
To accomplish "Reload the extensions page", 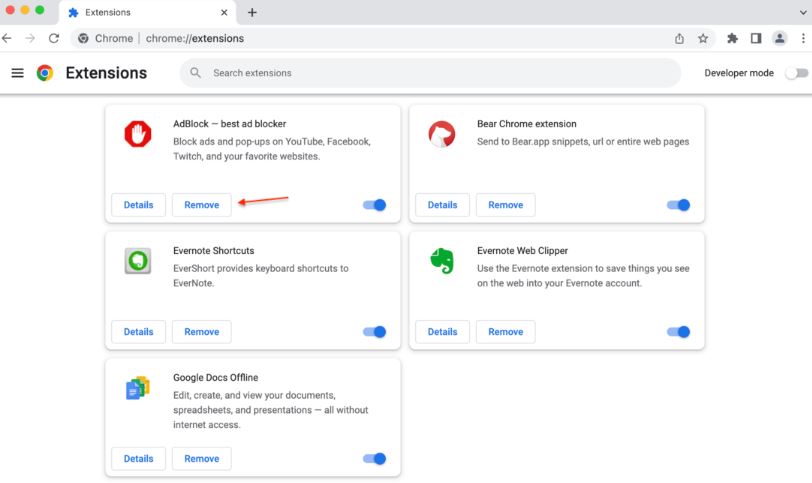I will (54, 38).
